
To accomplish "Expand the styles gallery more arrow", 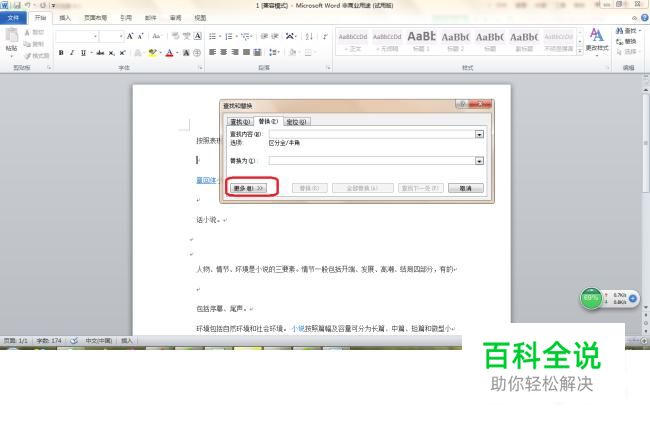I will tap(580, 51).
